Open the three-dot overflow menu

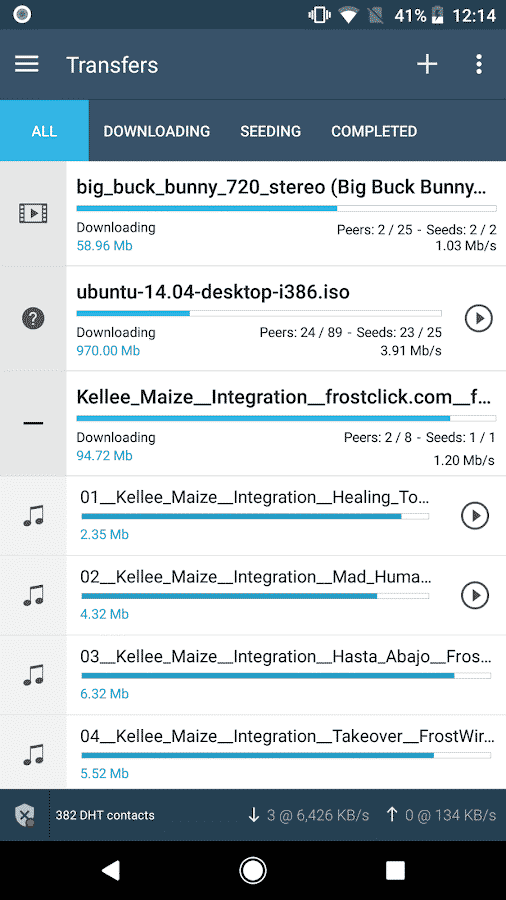(x=479, y=64)
